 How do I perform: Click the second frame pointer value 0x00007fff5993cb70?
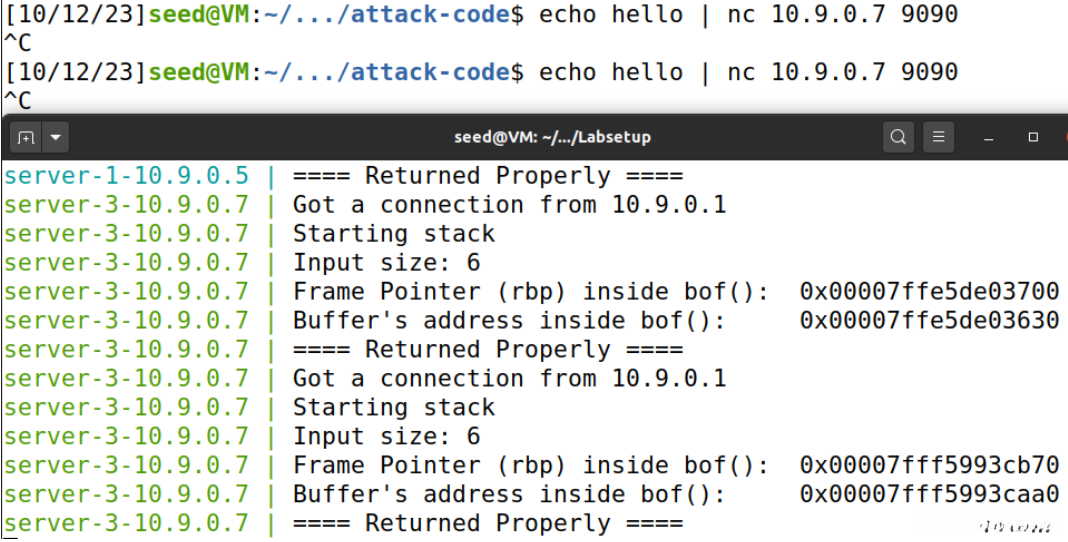click(x=929, y=465)
